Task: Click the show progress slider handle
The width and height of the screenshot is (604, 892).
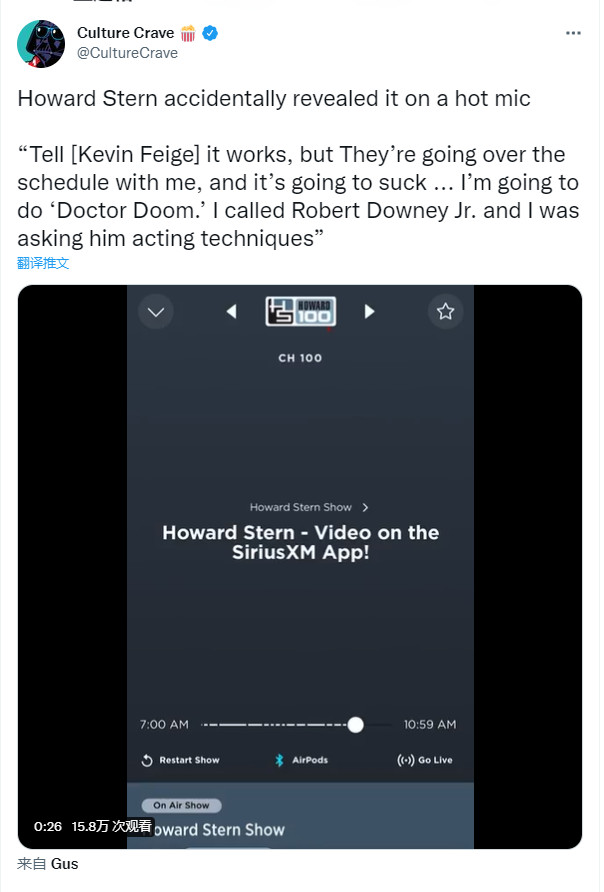Action: click(355, 724)
